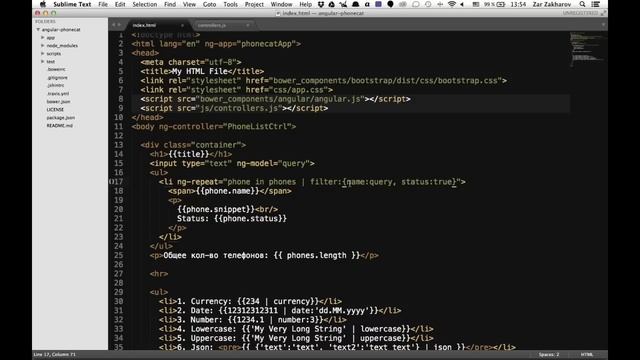Viewport: 640px width, 360px height.
Task: Click the Messages speech bubble menu bar icon
Action: tap(416, 4)
